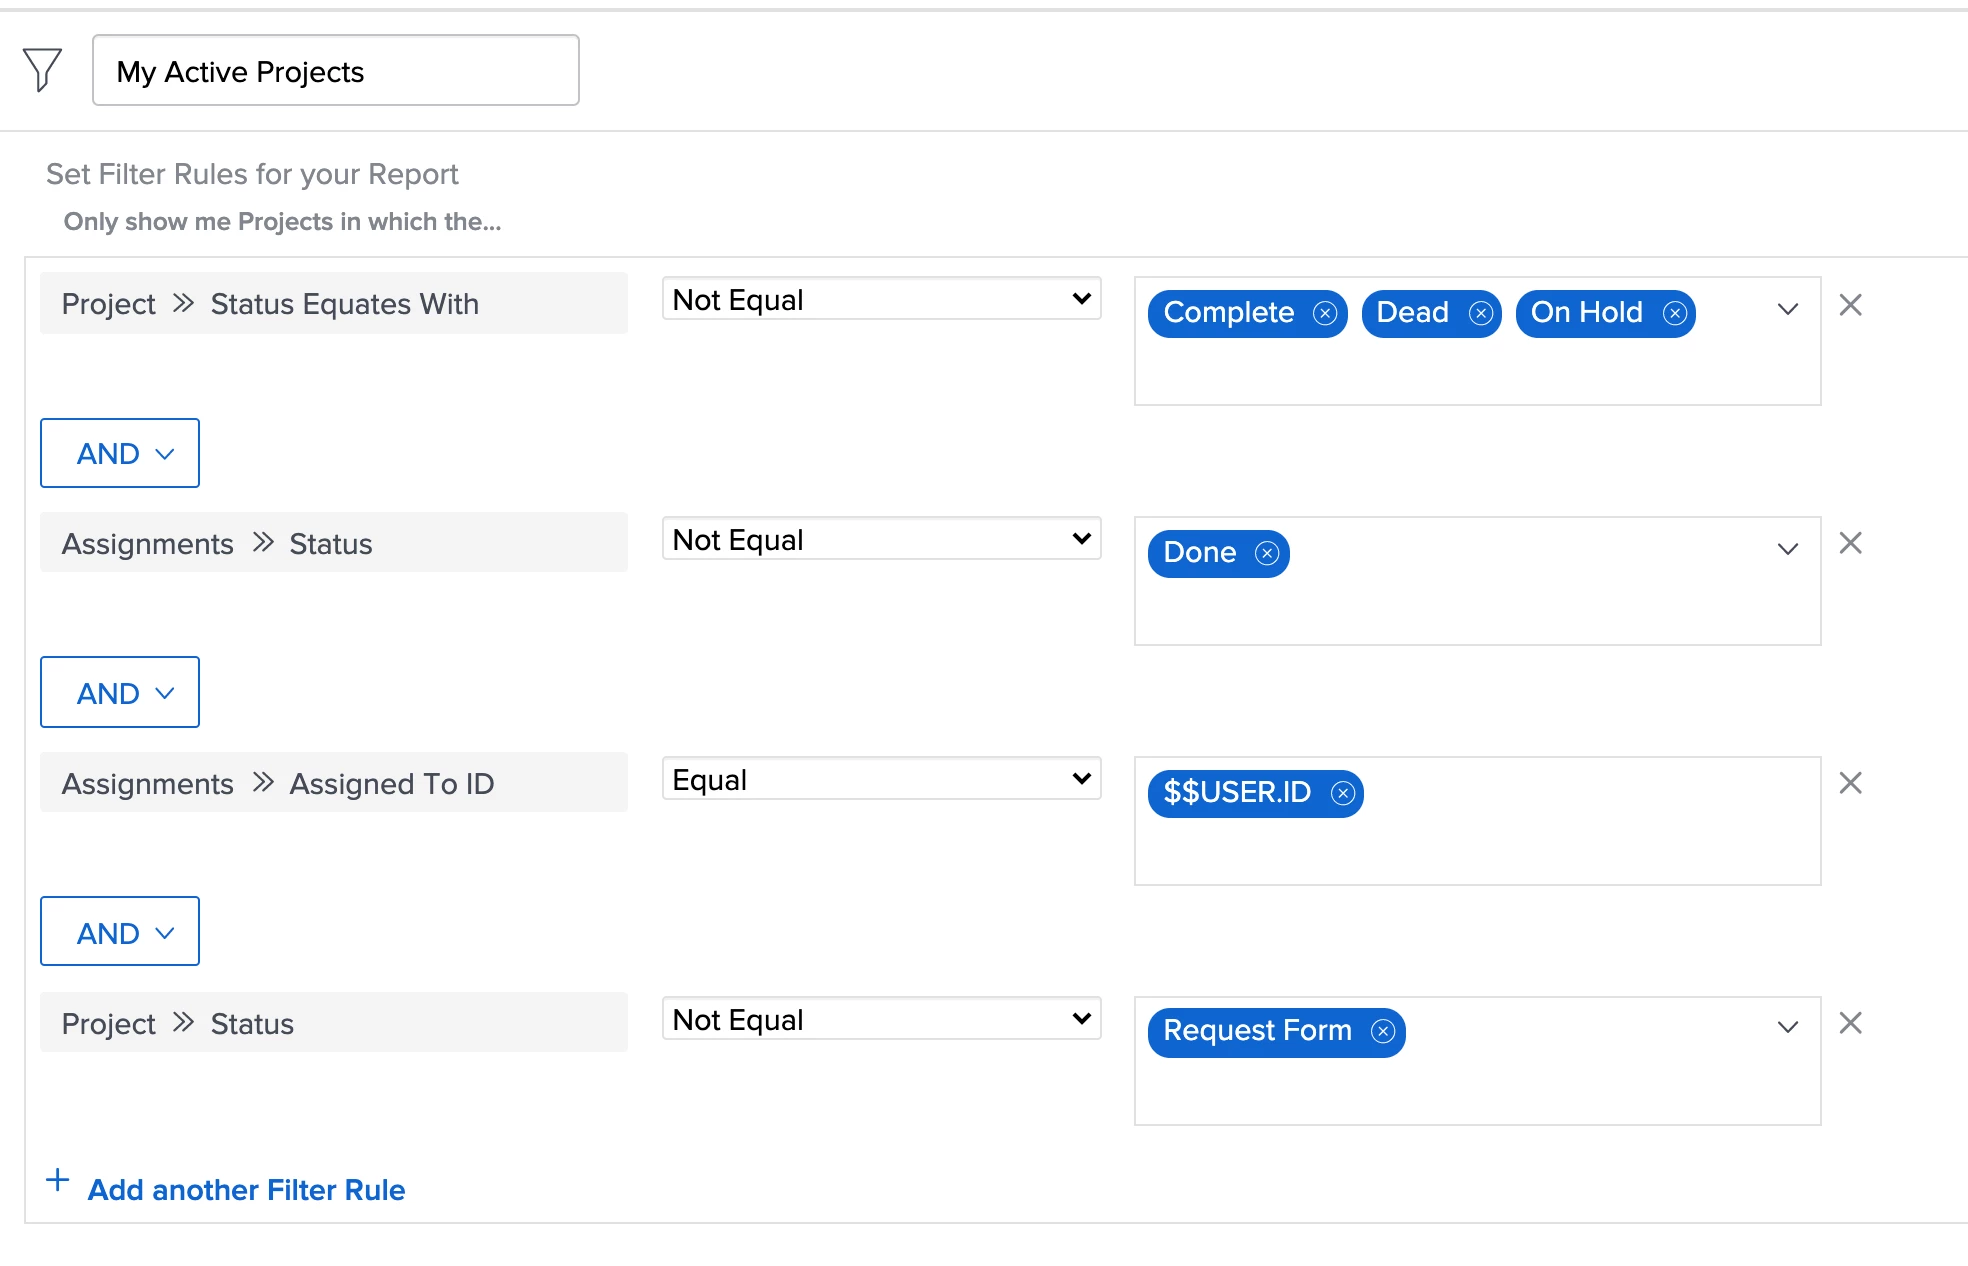The image size is (1968, 1266).
Task: Delete the last Project Status rule
Action: [1850, 1023]
